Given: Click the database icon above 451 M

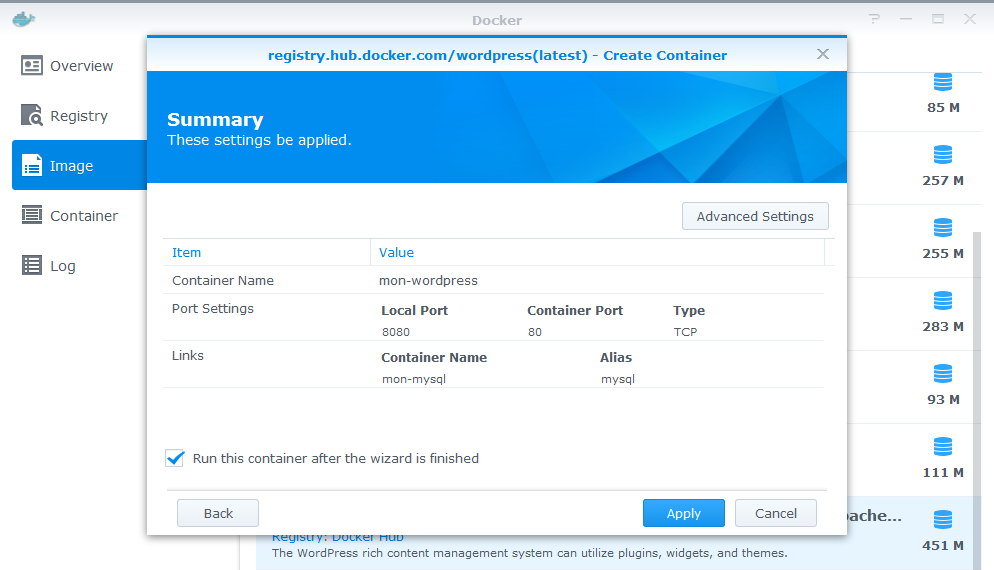Looking at the screenshot, I should coord(942,520).
